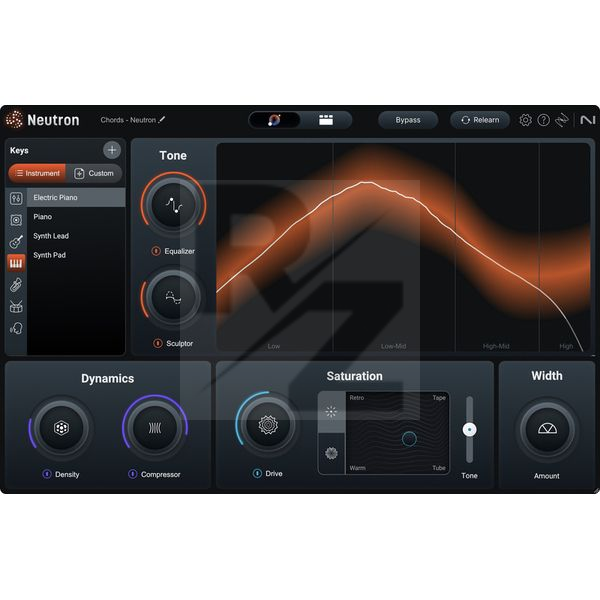Disable the Density power button
600x600 pixels.
click(x=47, y=474)
